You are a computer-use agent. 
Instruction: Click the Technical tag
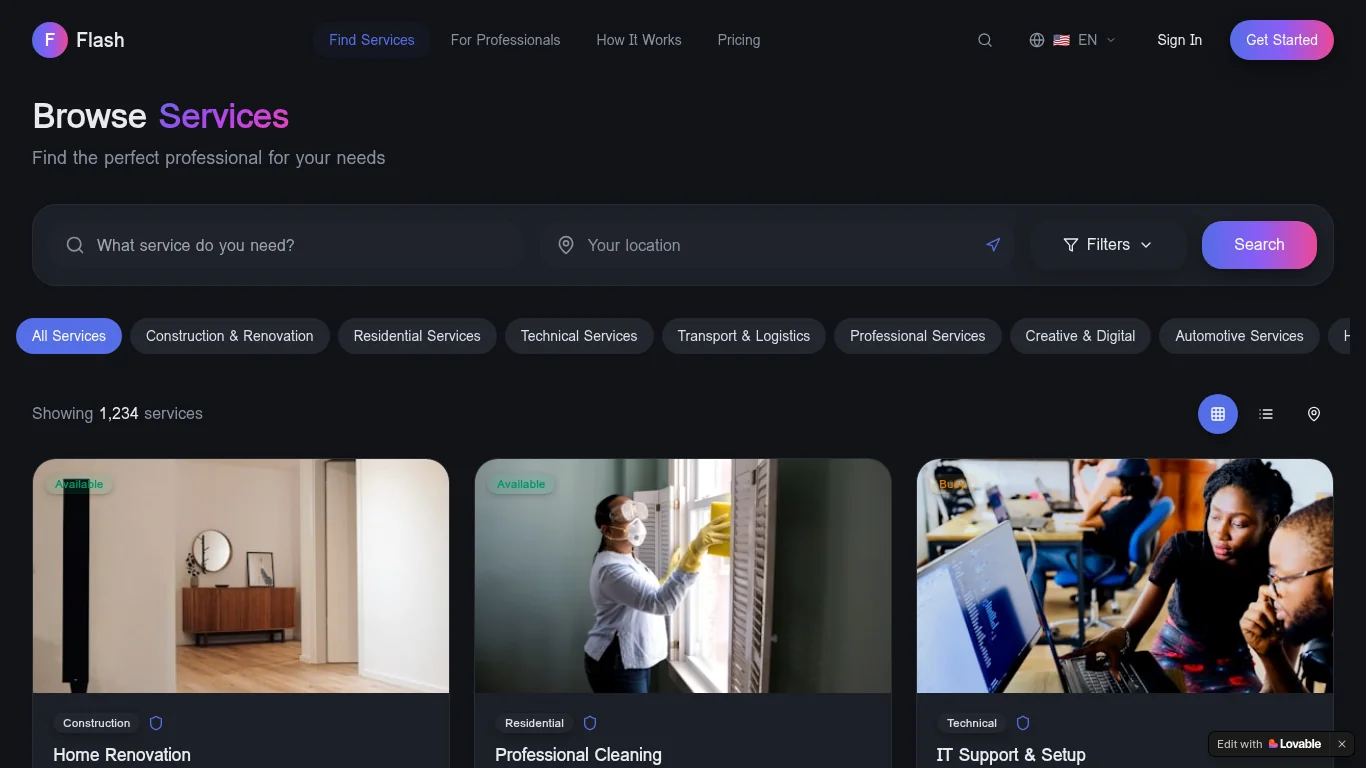point(972,723)
